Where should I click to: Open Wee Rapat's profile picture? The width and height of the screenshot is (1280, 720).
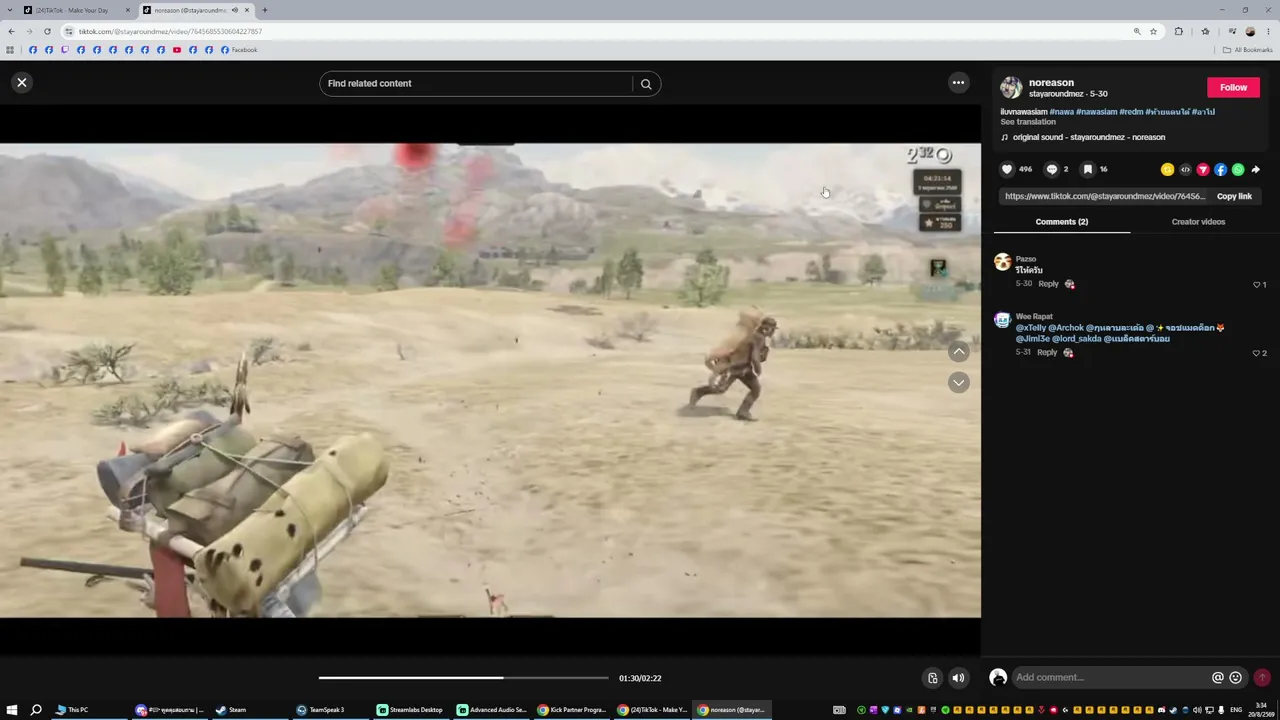coord(1002,321)
